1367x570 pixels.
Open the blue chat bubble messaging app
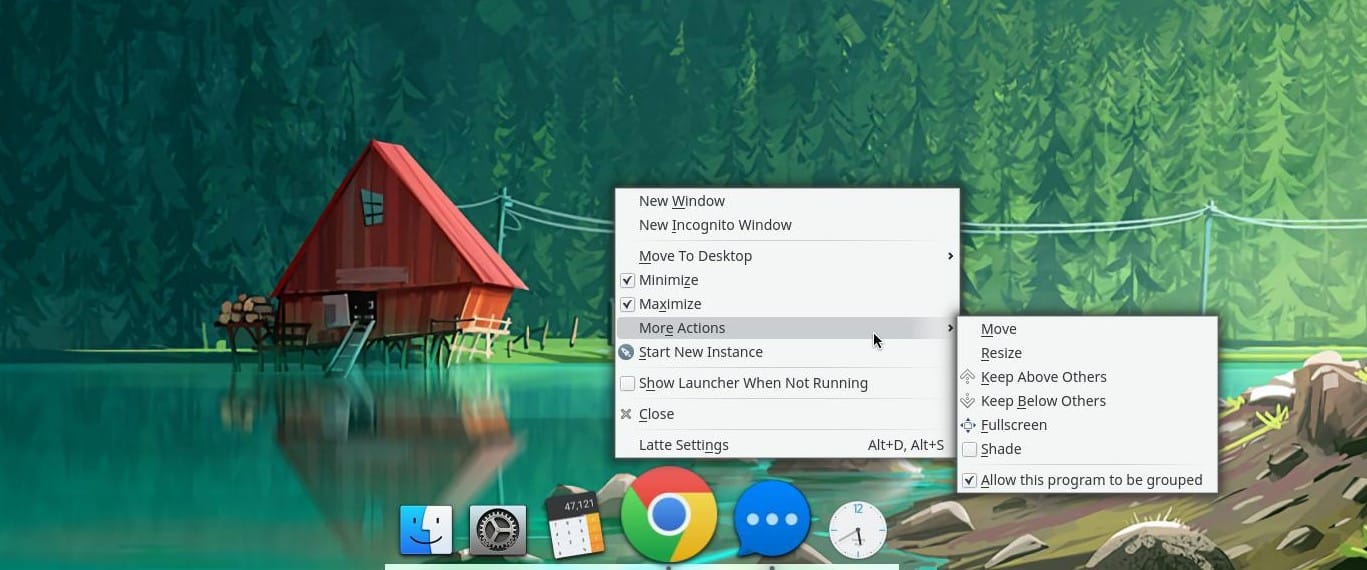(772, 519)
